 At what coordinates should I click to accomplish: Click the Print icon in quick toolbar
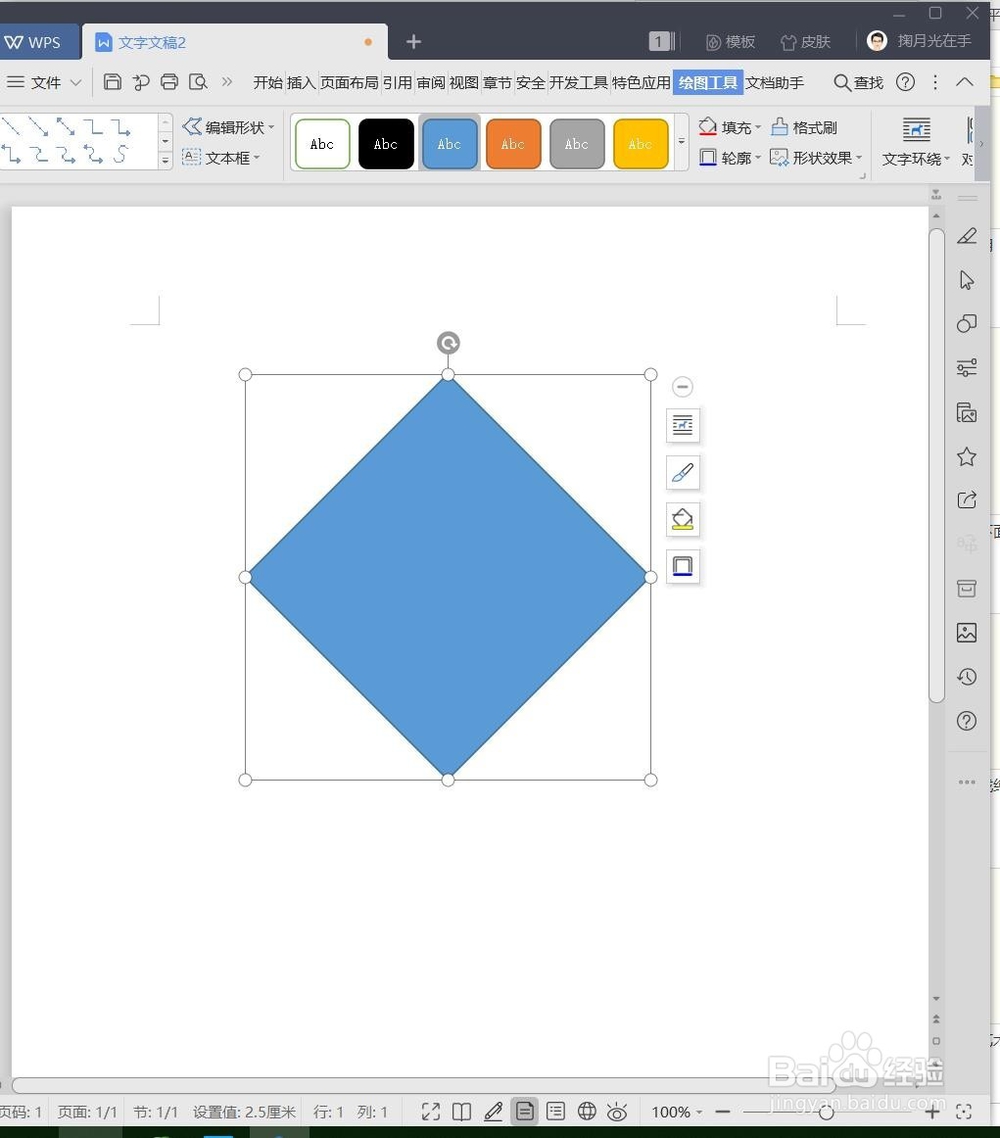coord(169,82)
